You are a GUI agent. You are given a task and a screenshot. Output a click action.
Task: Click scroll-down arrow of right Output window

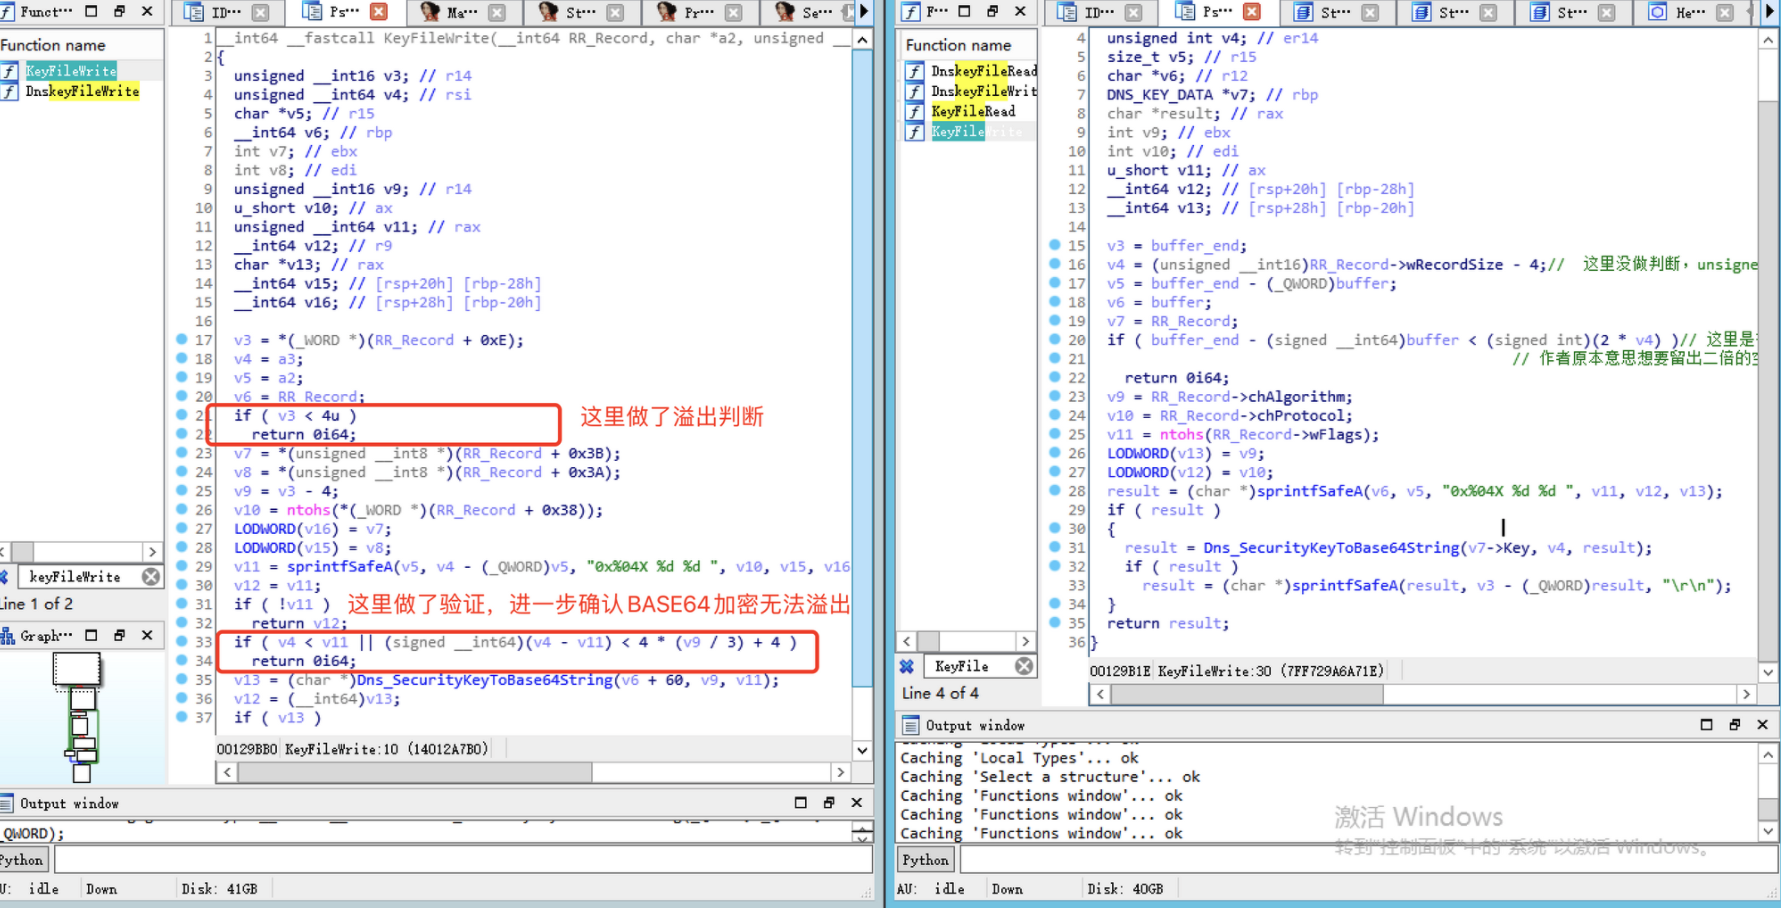(x=1768, y=831)
